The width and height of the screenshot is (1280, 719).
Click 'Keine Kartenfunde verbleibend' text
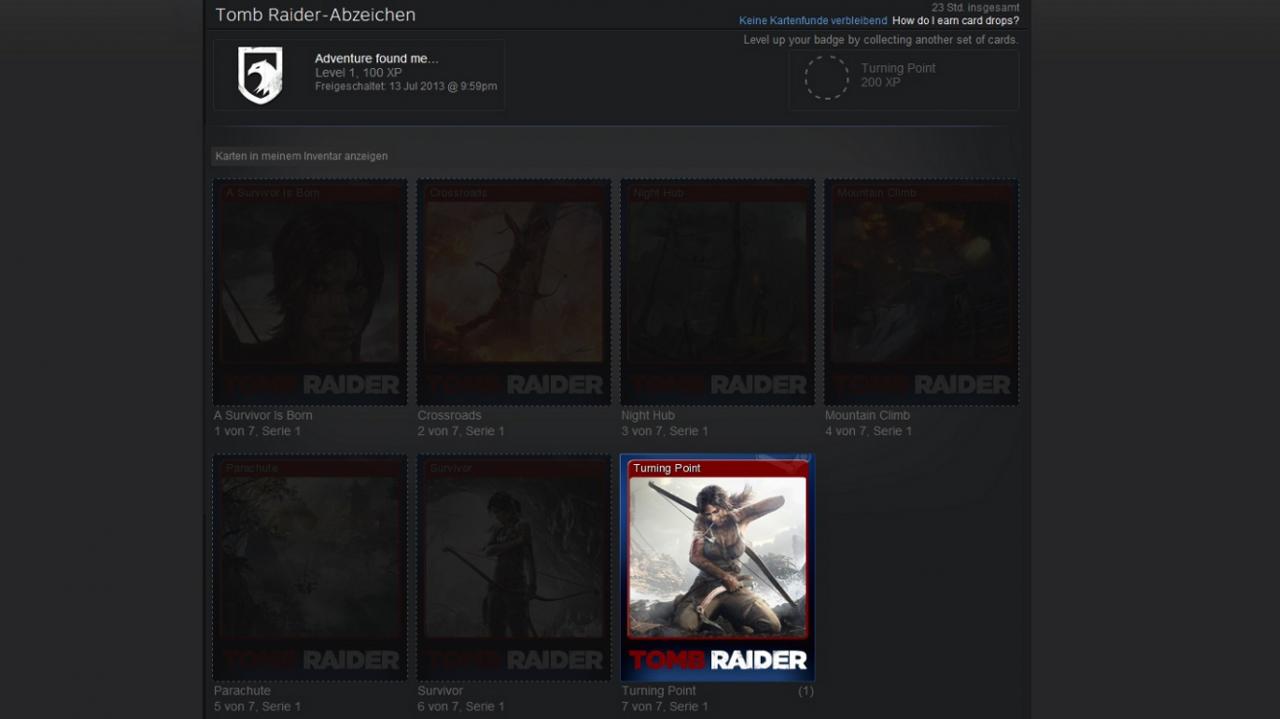coord(812,21)
